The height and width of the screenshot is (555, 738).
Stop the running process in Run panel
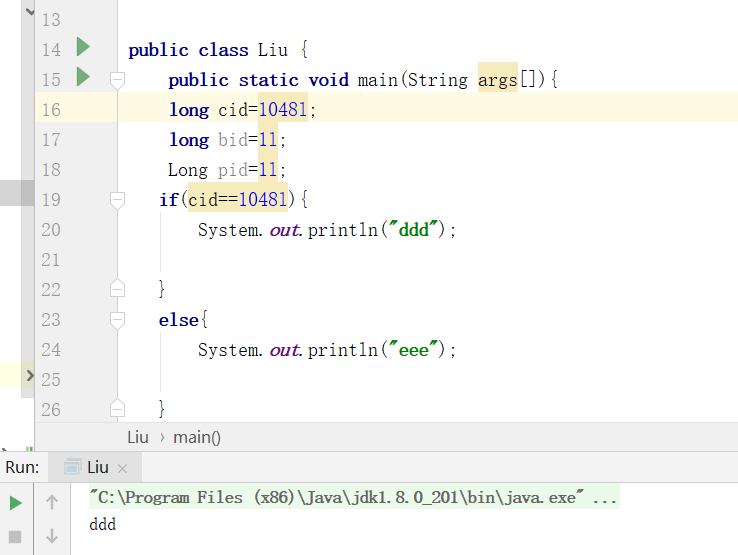[x=15, y=537]
